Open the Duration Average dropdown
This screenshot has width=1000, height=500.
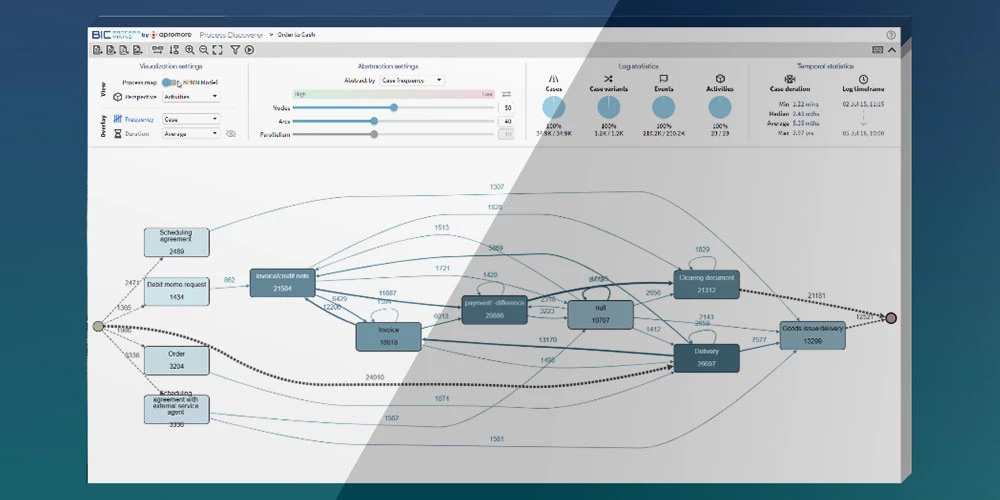click(x=191, y=134)
